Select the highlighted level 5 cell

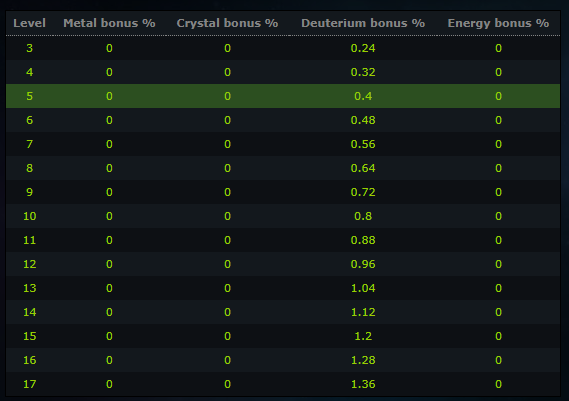pyautogui.click(x=29, y=96)
